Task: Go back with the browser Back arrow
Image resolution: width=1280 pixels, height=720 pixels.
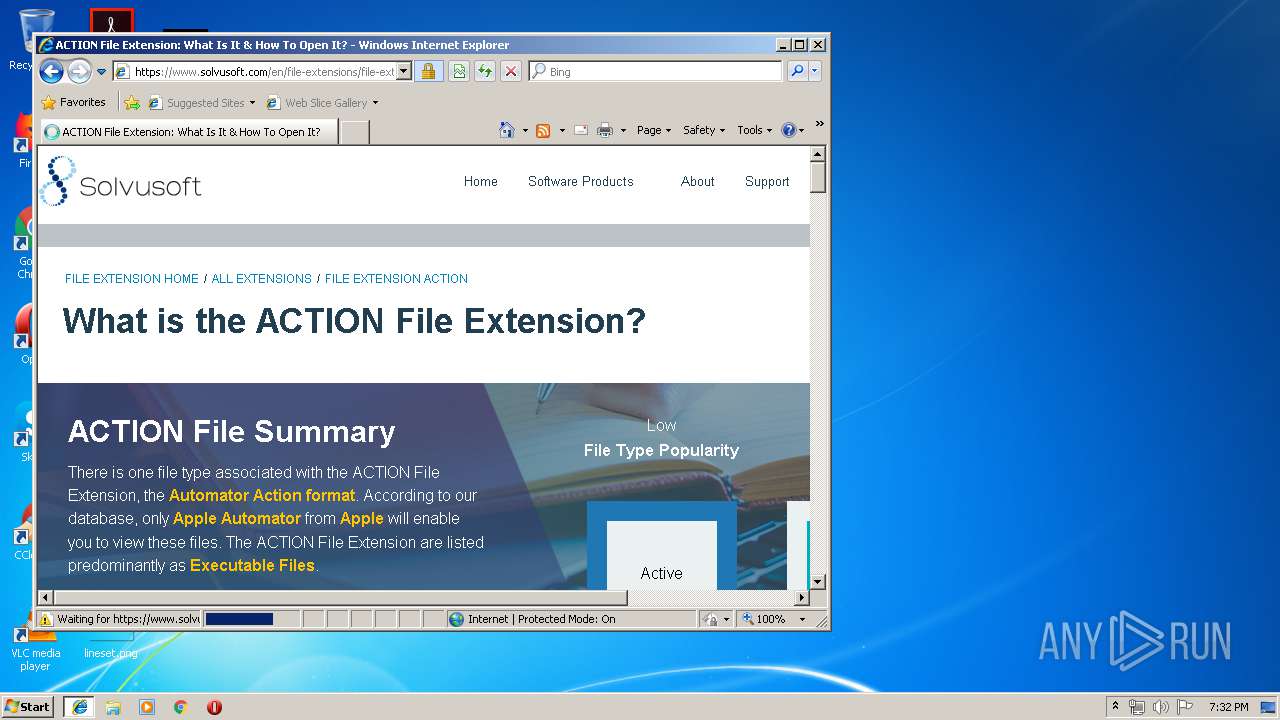Action: [x=52, y=71]
